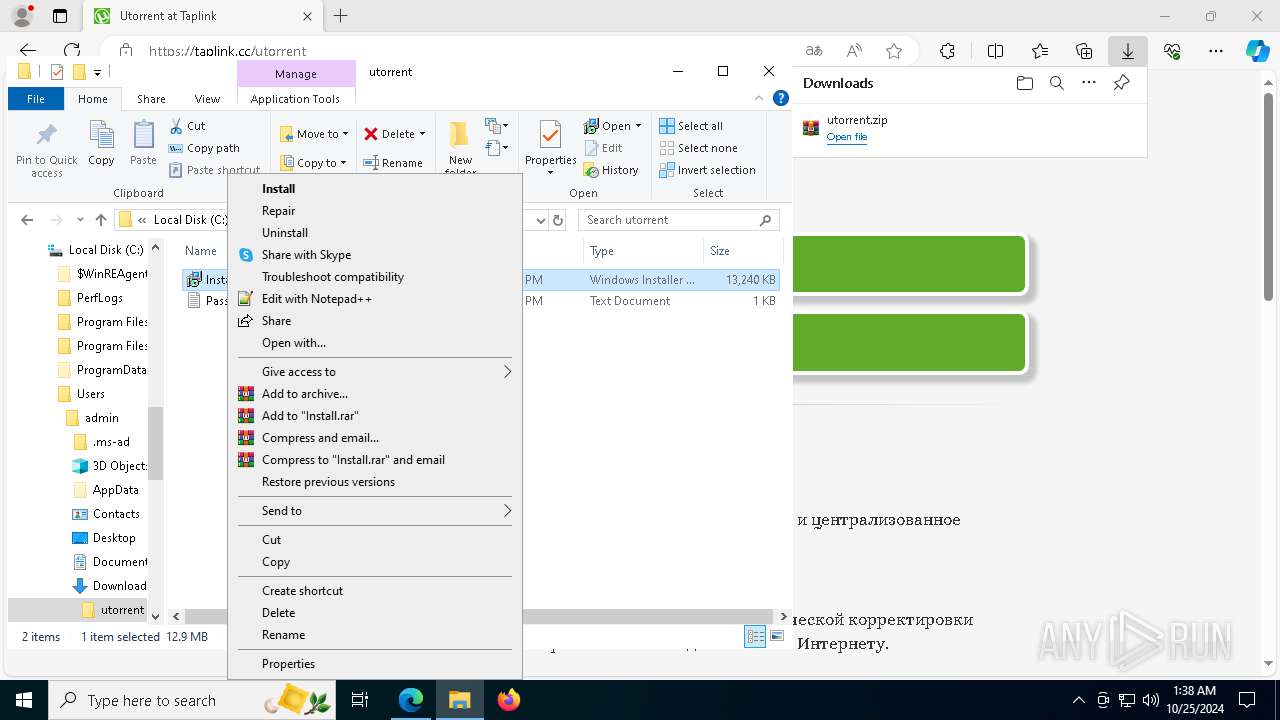Screen dimensions: 1280x720
Task: Click Windows Start button
Action: (24, 700)
